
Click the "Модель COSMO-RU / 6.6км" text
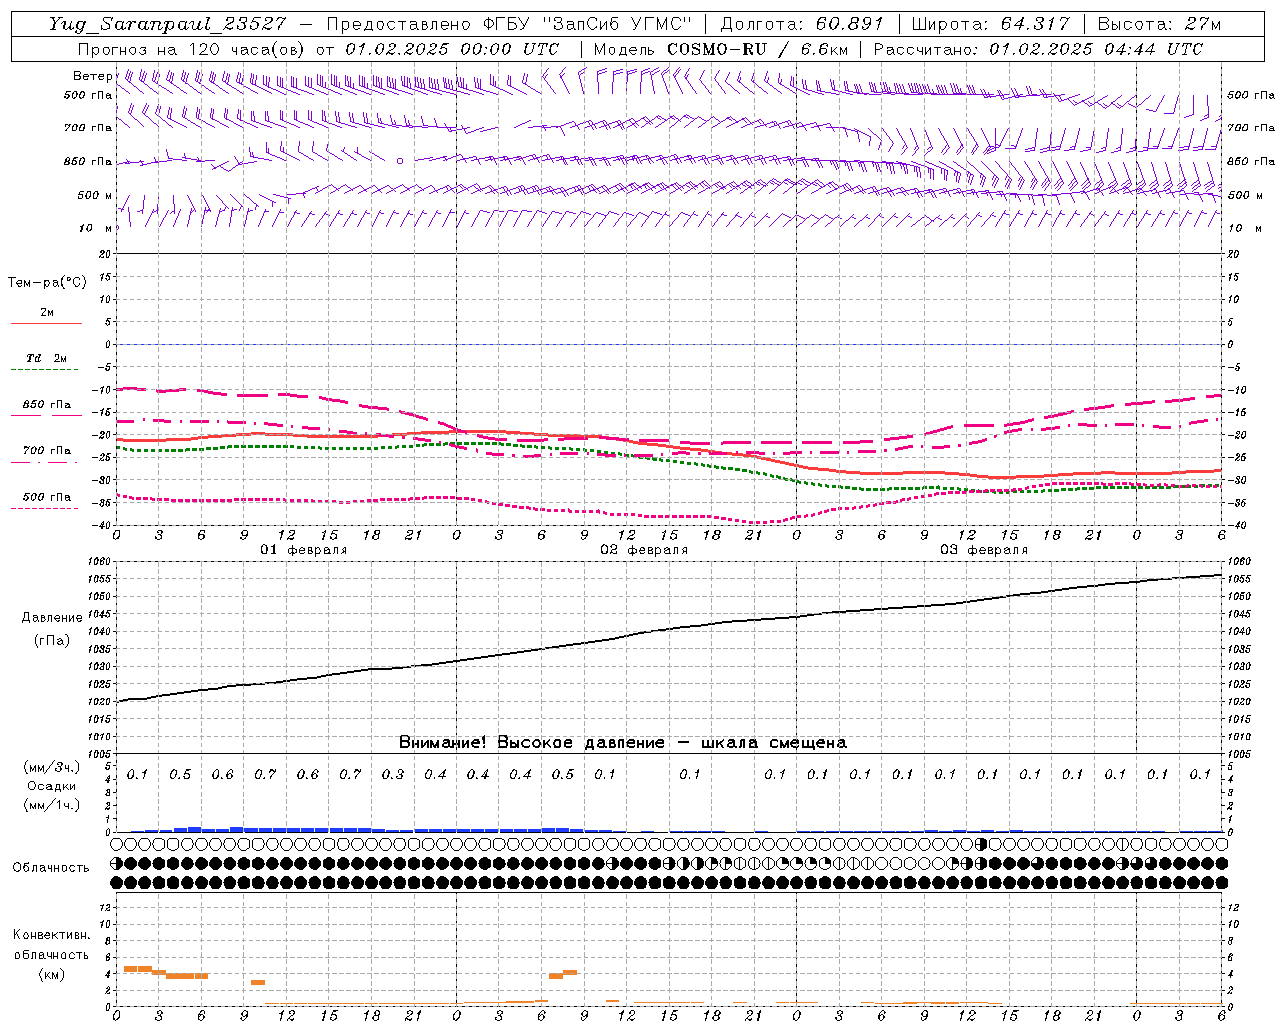pyautogui.click(x=720, y=49)
